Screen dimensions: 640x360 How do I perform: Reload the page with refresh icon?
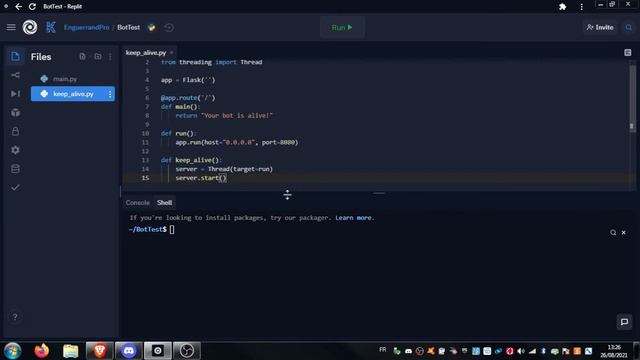point(32,7)
